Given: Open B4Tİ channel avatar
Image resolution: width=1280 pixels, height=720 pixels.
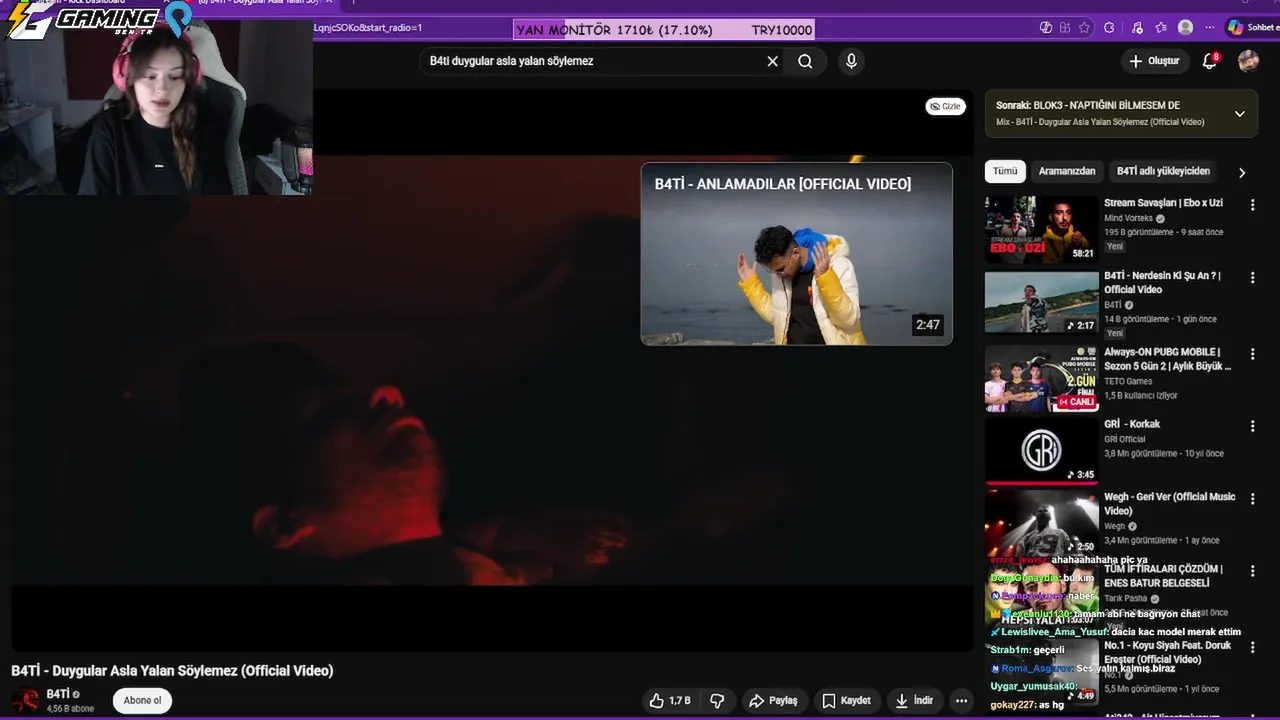Looking at the screenshot, I should [x=25, y=700].
